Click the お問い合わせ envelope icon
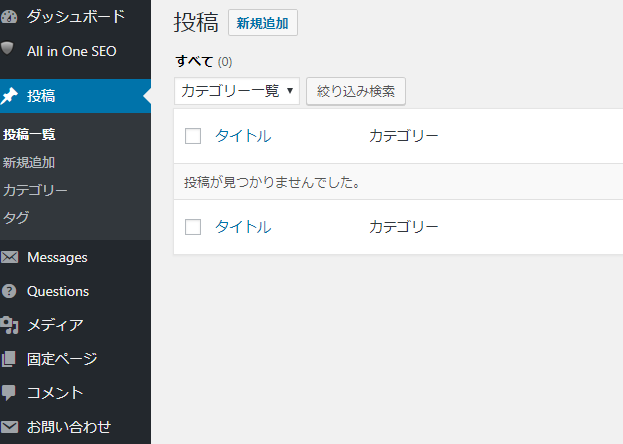Screen dimensions: 623x444 point(10,427)
